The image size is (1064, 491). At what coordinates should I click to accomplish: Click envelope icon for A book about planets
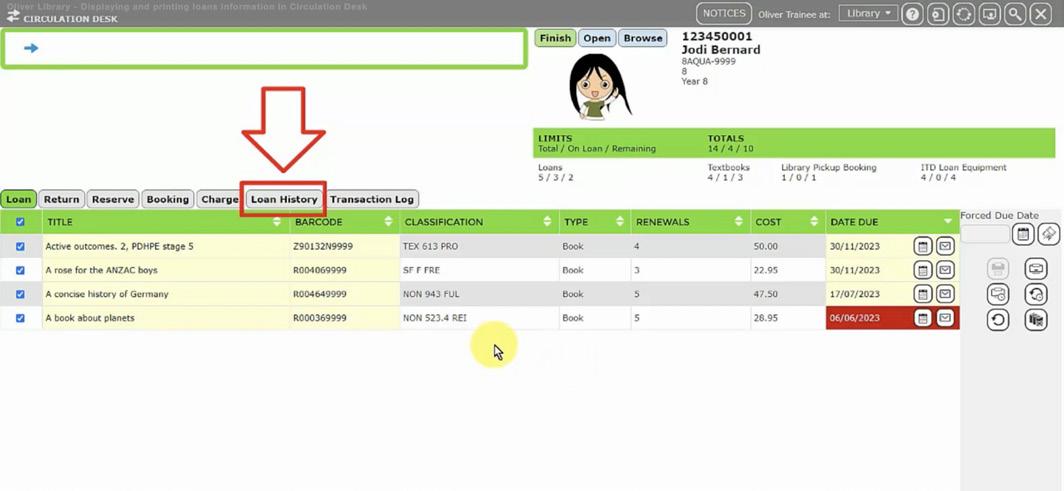tap(945, 317)
